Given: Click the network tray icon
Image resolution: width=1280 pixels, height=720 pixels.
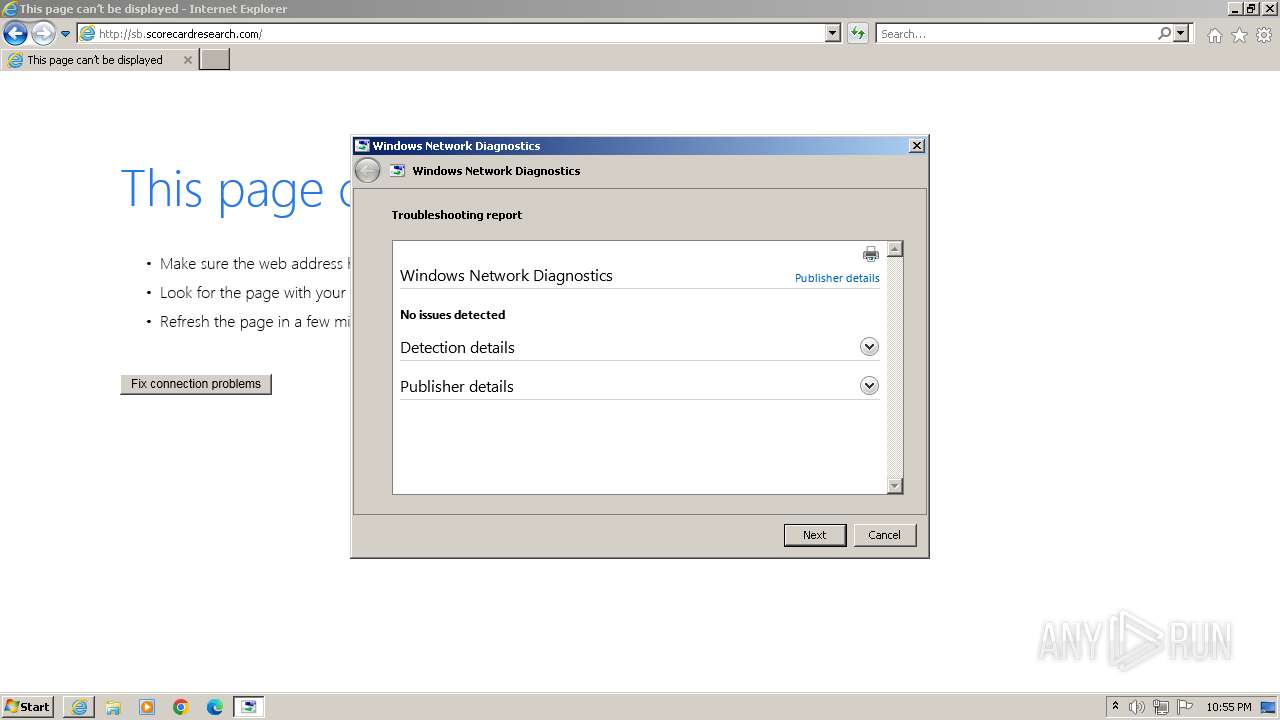Looking at the screenshot, I should point(1161,707).
